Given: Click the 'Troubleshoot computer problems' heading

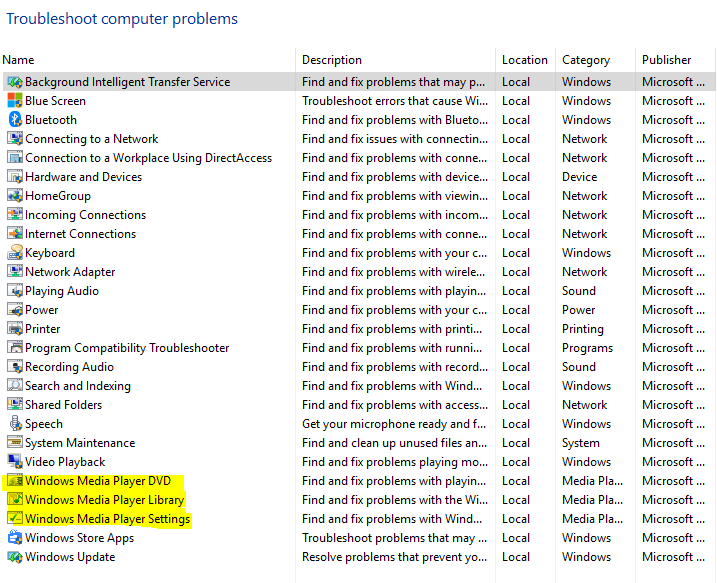Looking at the screenshot, I should (122, 19).
